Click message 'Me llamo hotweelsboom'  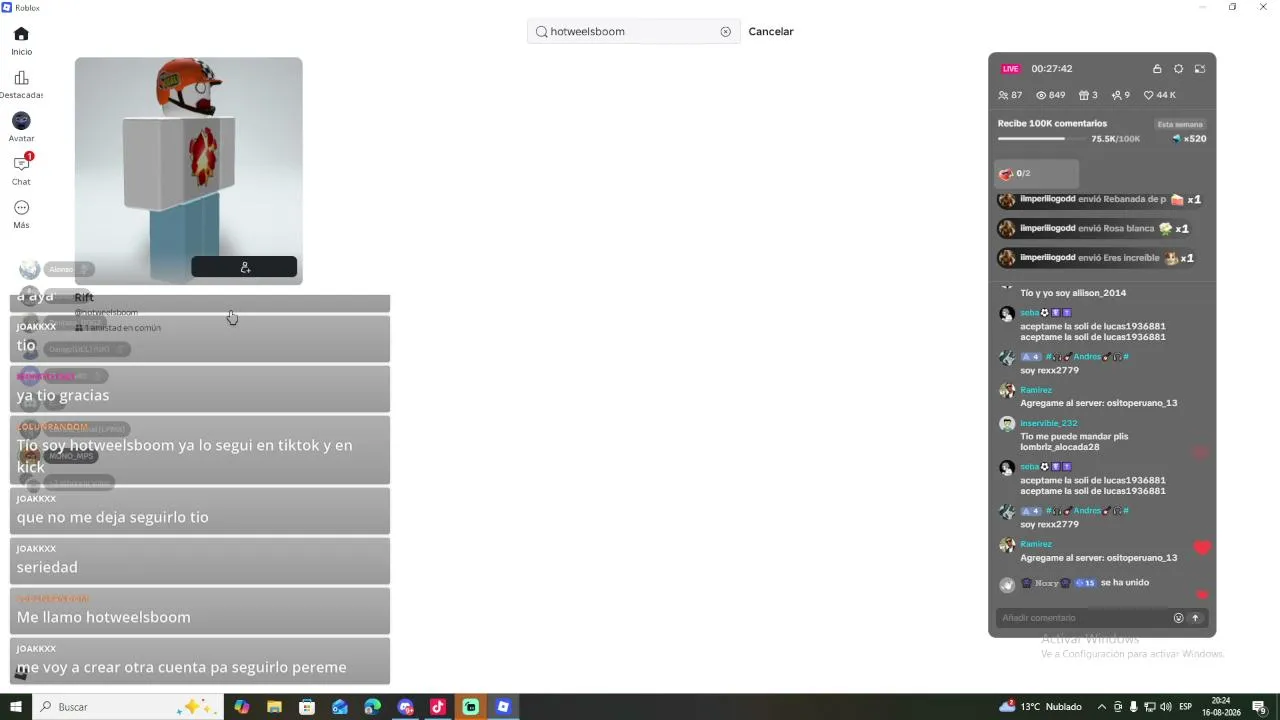(x=200, y=611)
